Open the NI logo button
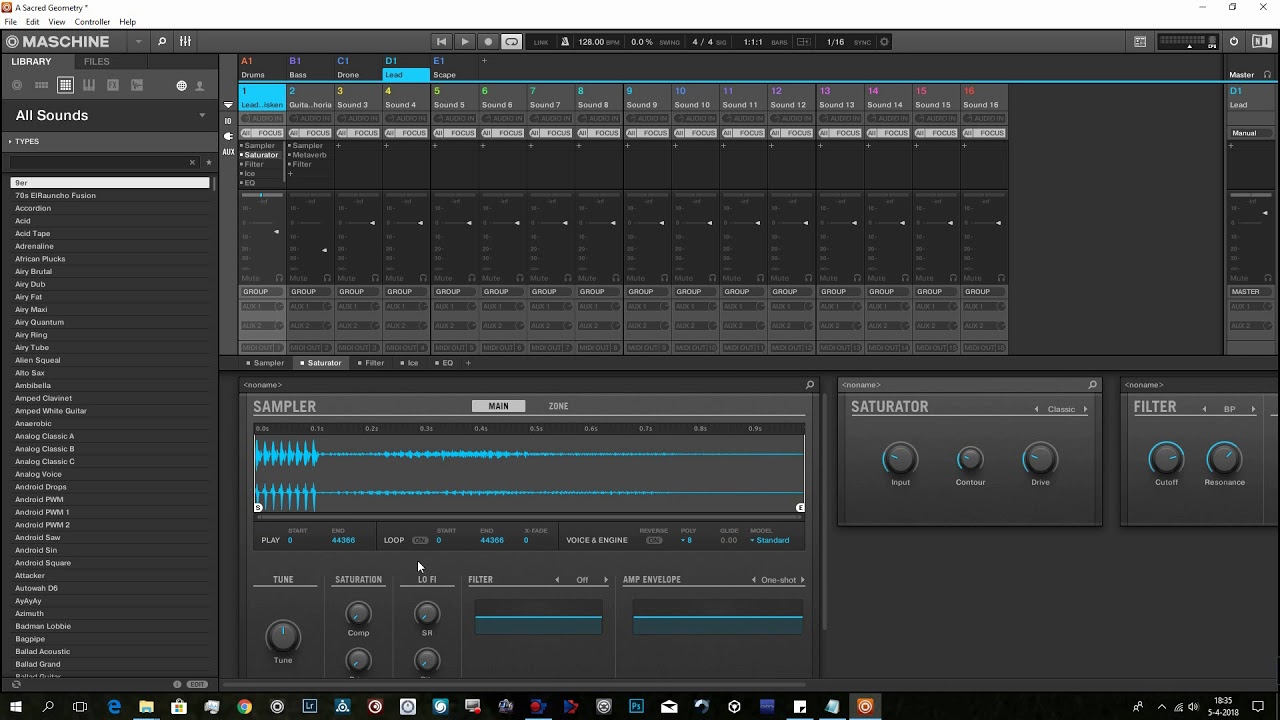 pyautogui.click(x=1261, y=42)
